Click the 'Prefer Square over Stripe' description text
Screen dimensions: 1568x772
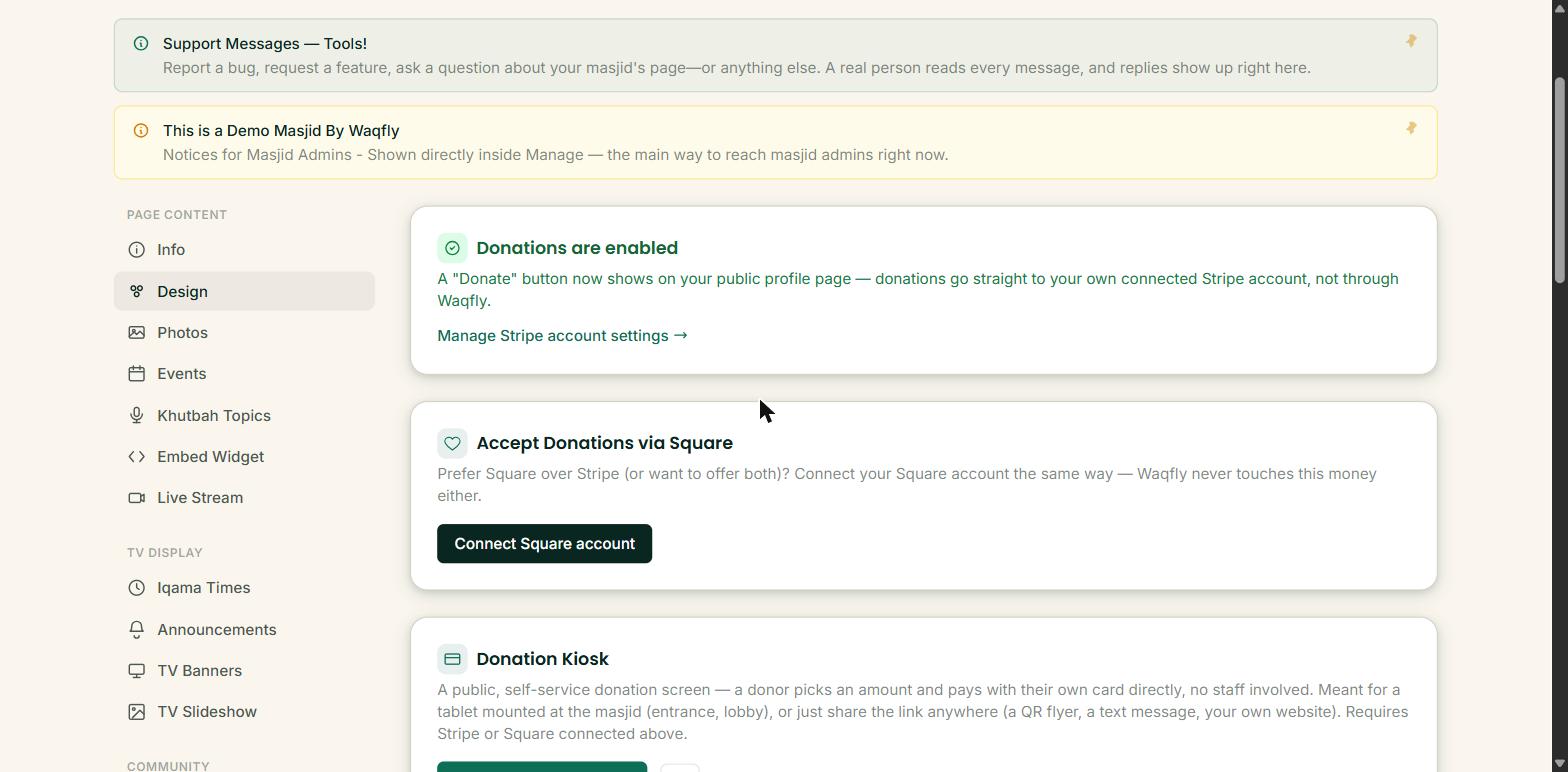907,484
